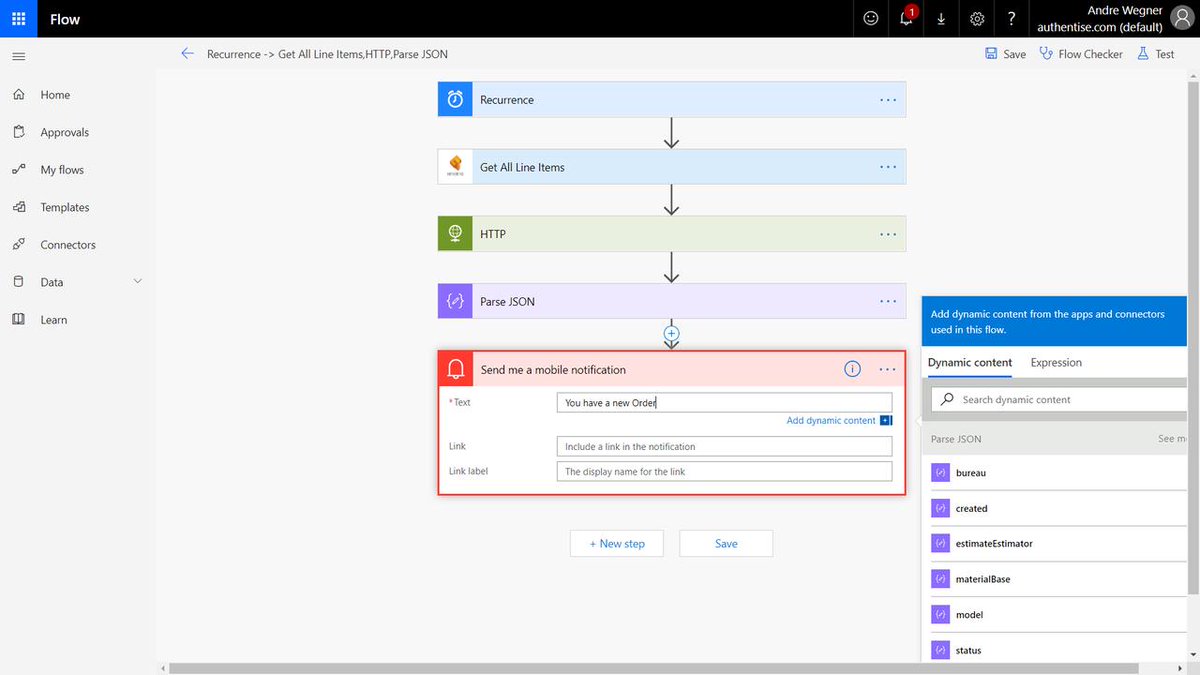This screenshot has height=675, width=1200.
Task: Open mobile notification step ellipsis menu
Action: click(x=888, y=369)
